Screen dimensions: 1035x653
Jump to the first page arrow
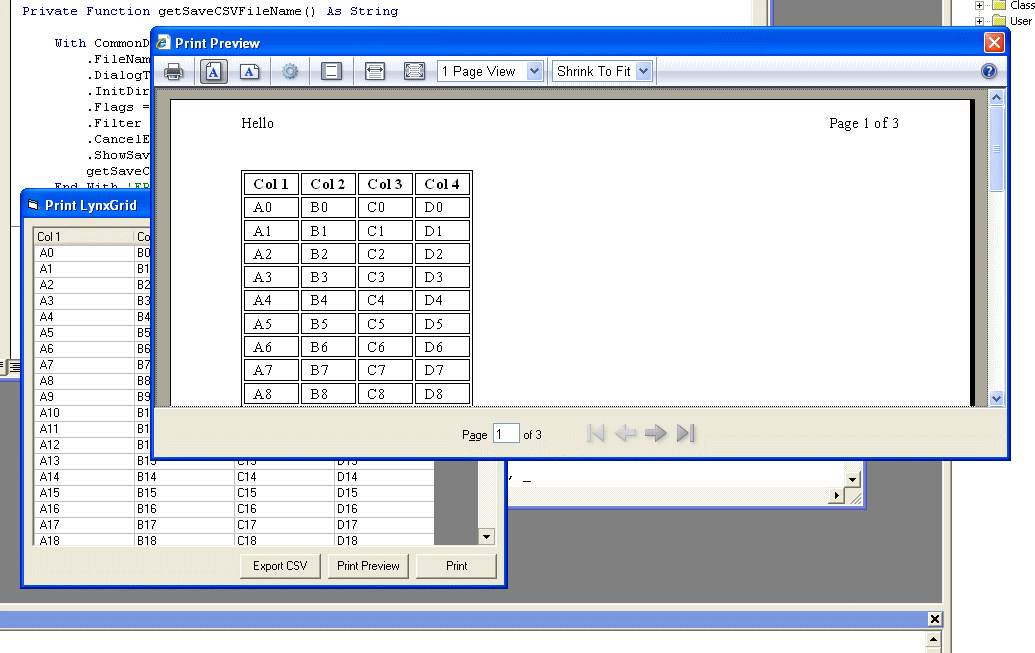tap(596, 433)
